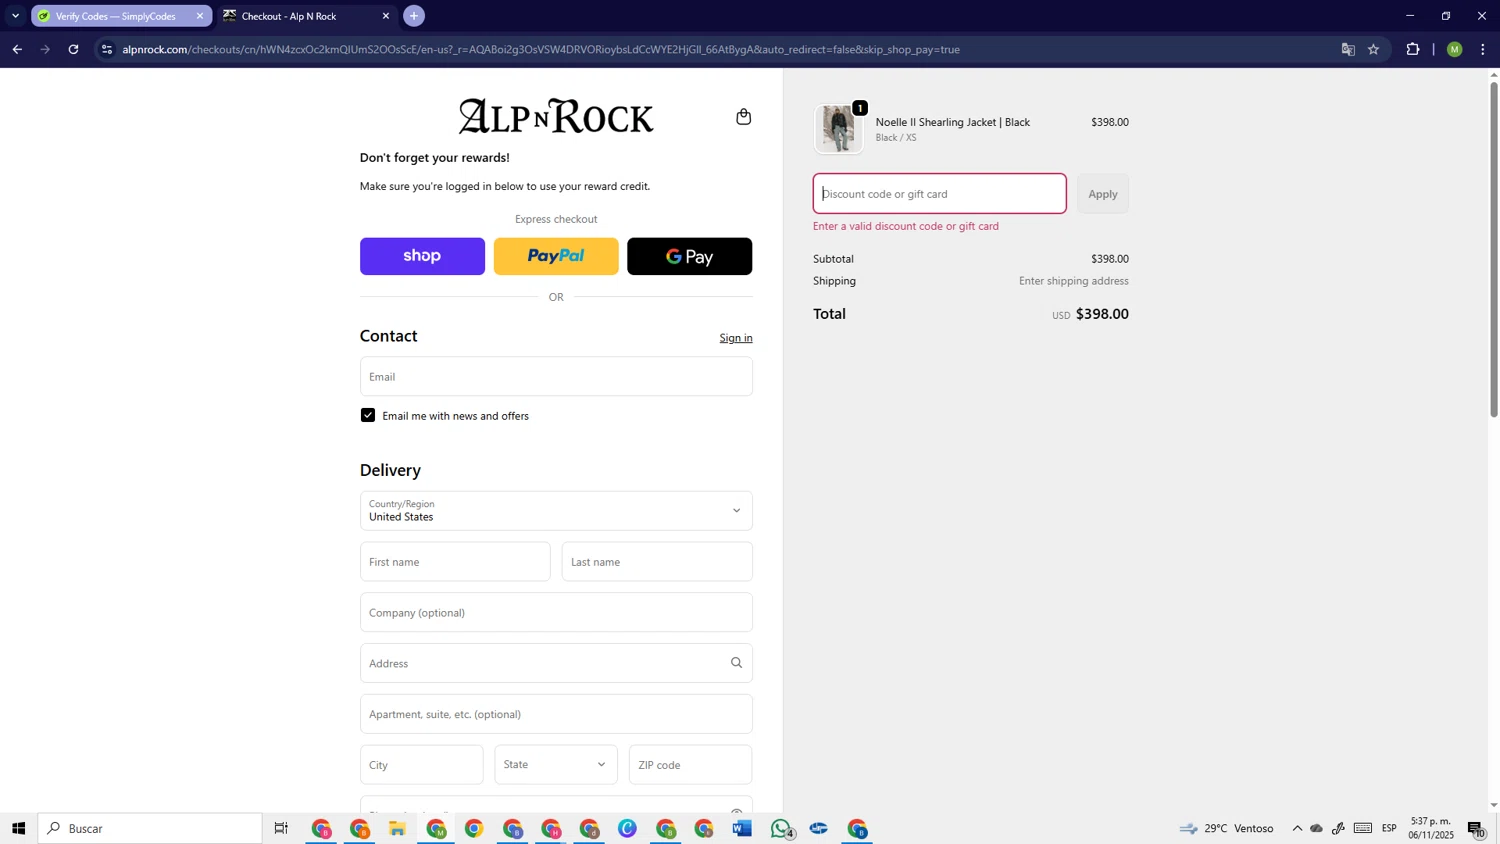Open the Sign in link
The width and height of the screenshot is (1500, 844).
[x=736, y=338]
